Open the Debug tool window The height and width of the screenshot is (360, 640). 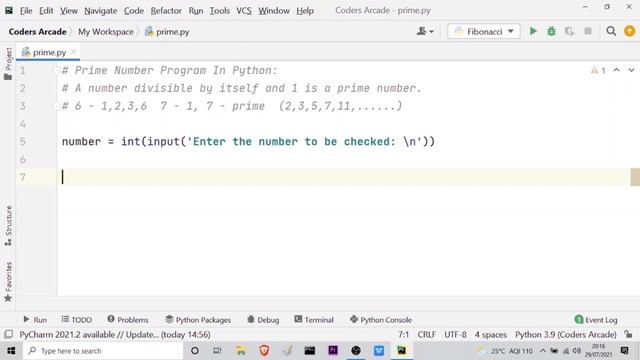click(x=263, y=320)
